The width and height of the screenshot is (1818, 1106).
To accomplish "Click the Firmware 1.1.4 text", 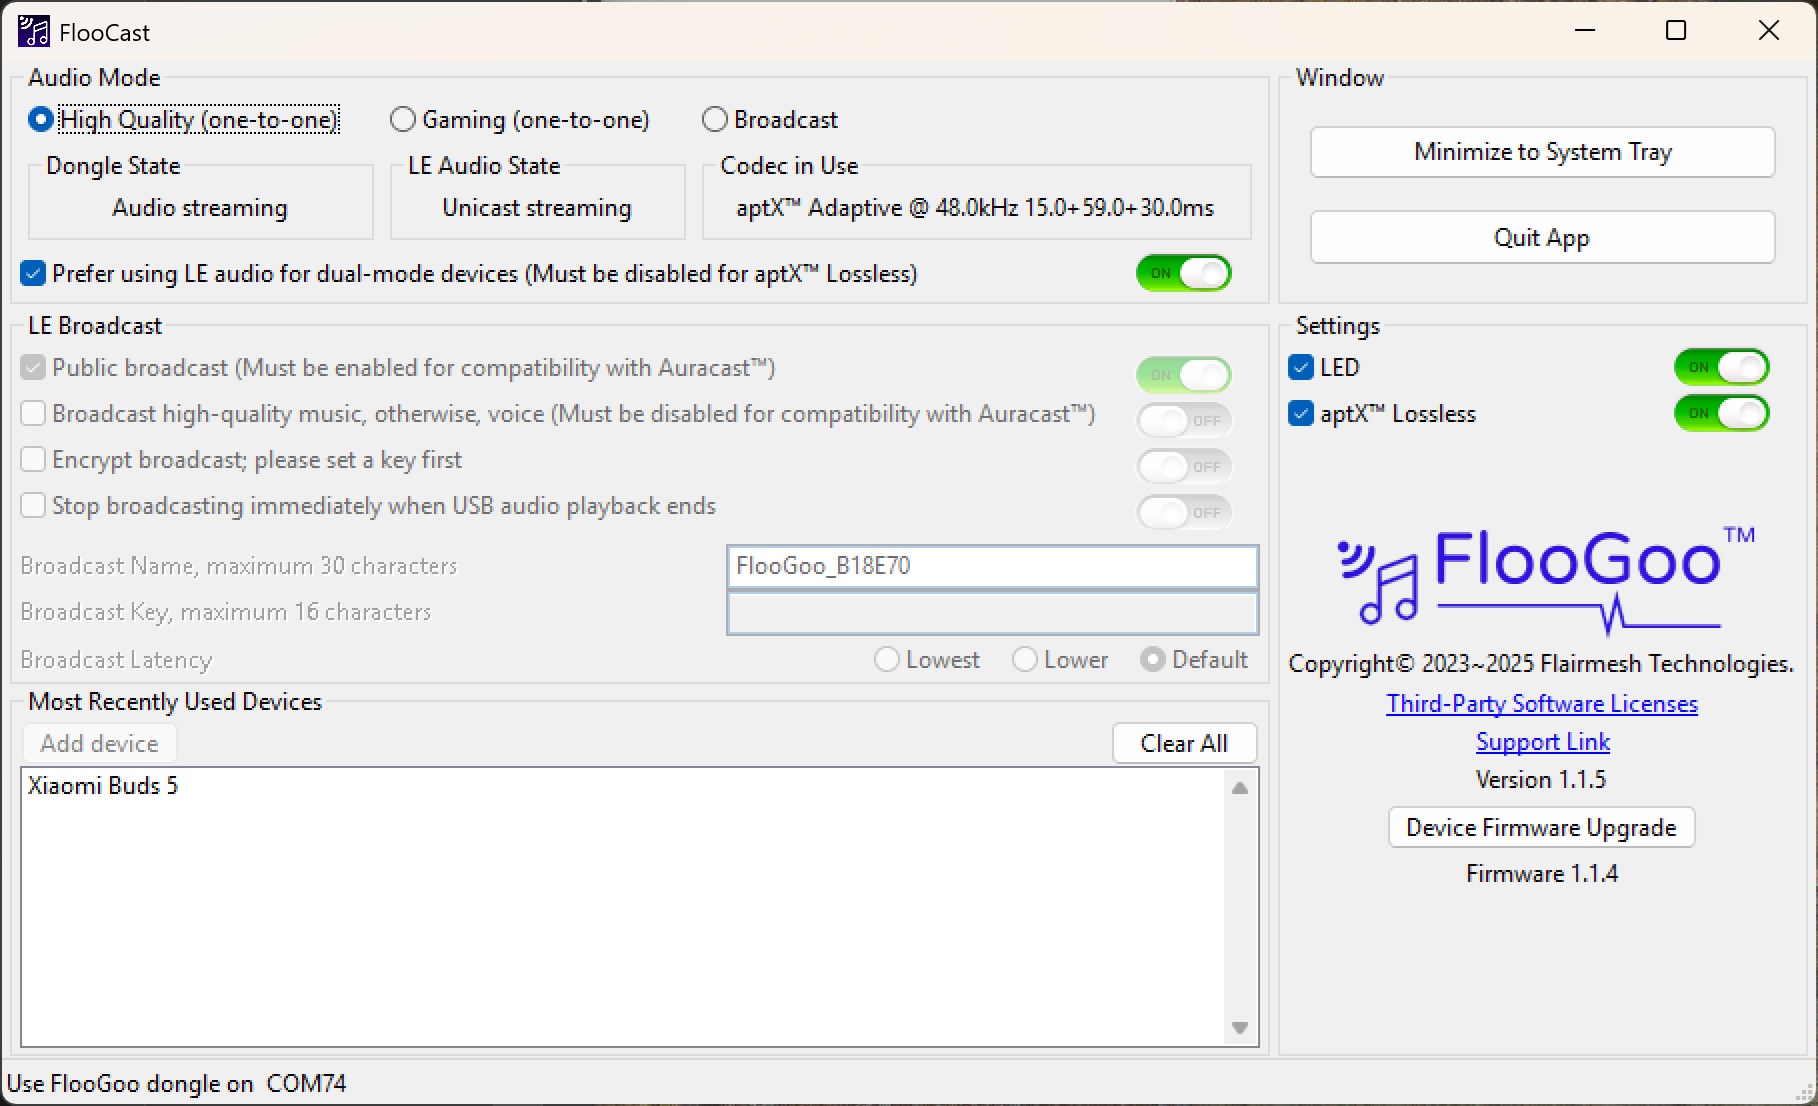I will [1542, 874].
